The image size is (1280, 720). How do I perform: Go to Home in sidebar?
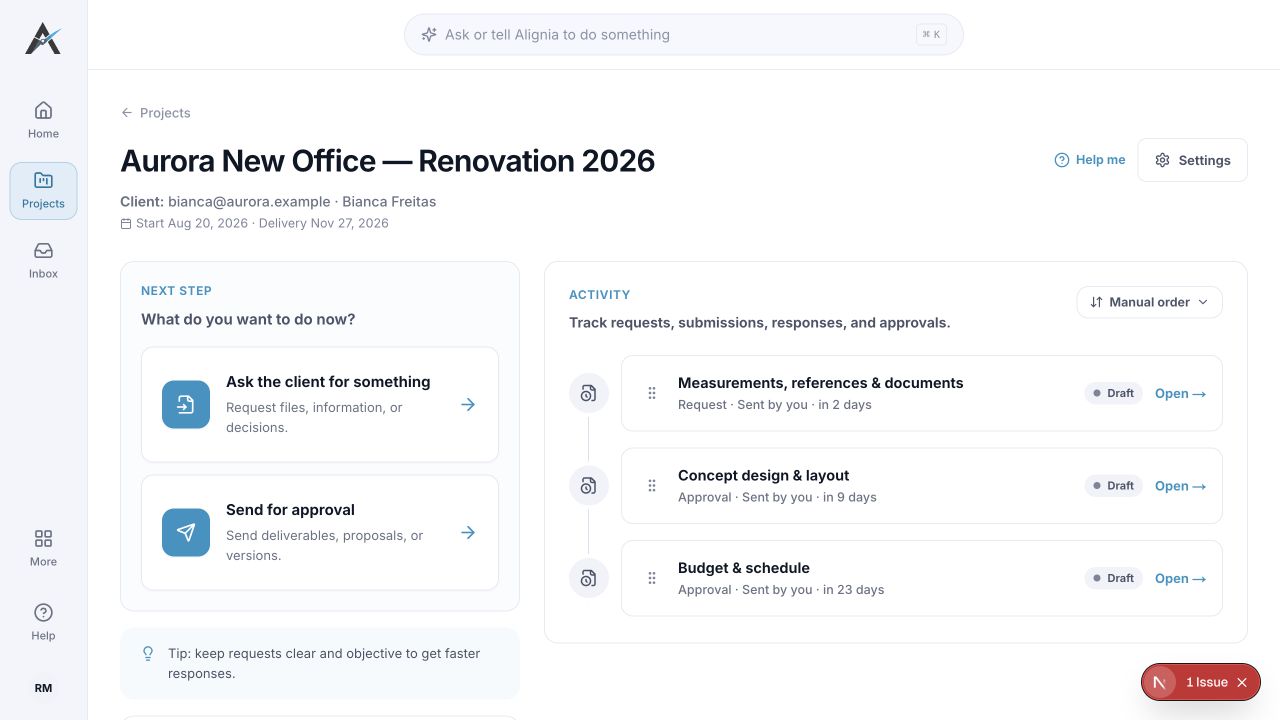coord(43,120)
